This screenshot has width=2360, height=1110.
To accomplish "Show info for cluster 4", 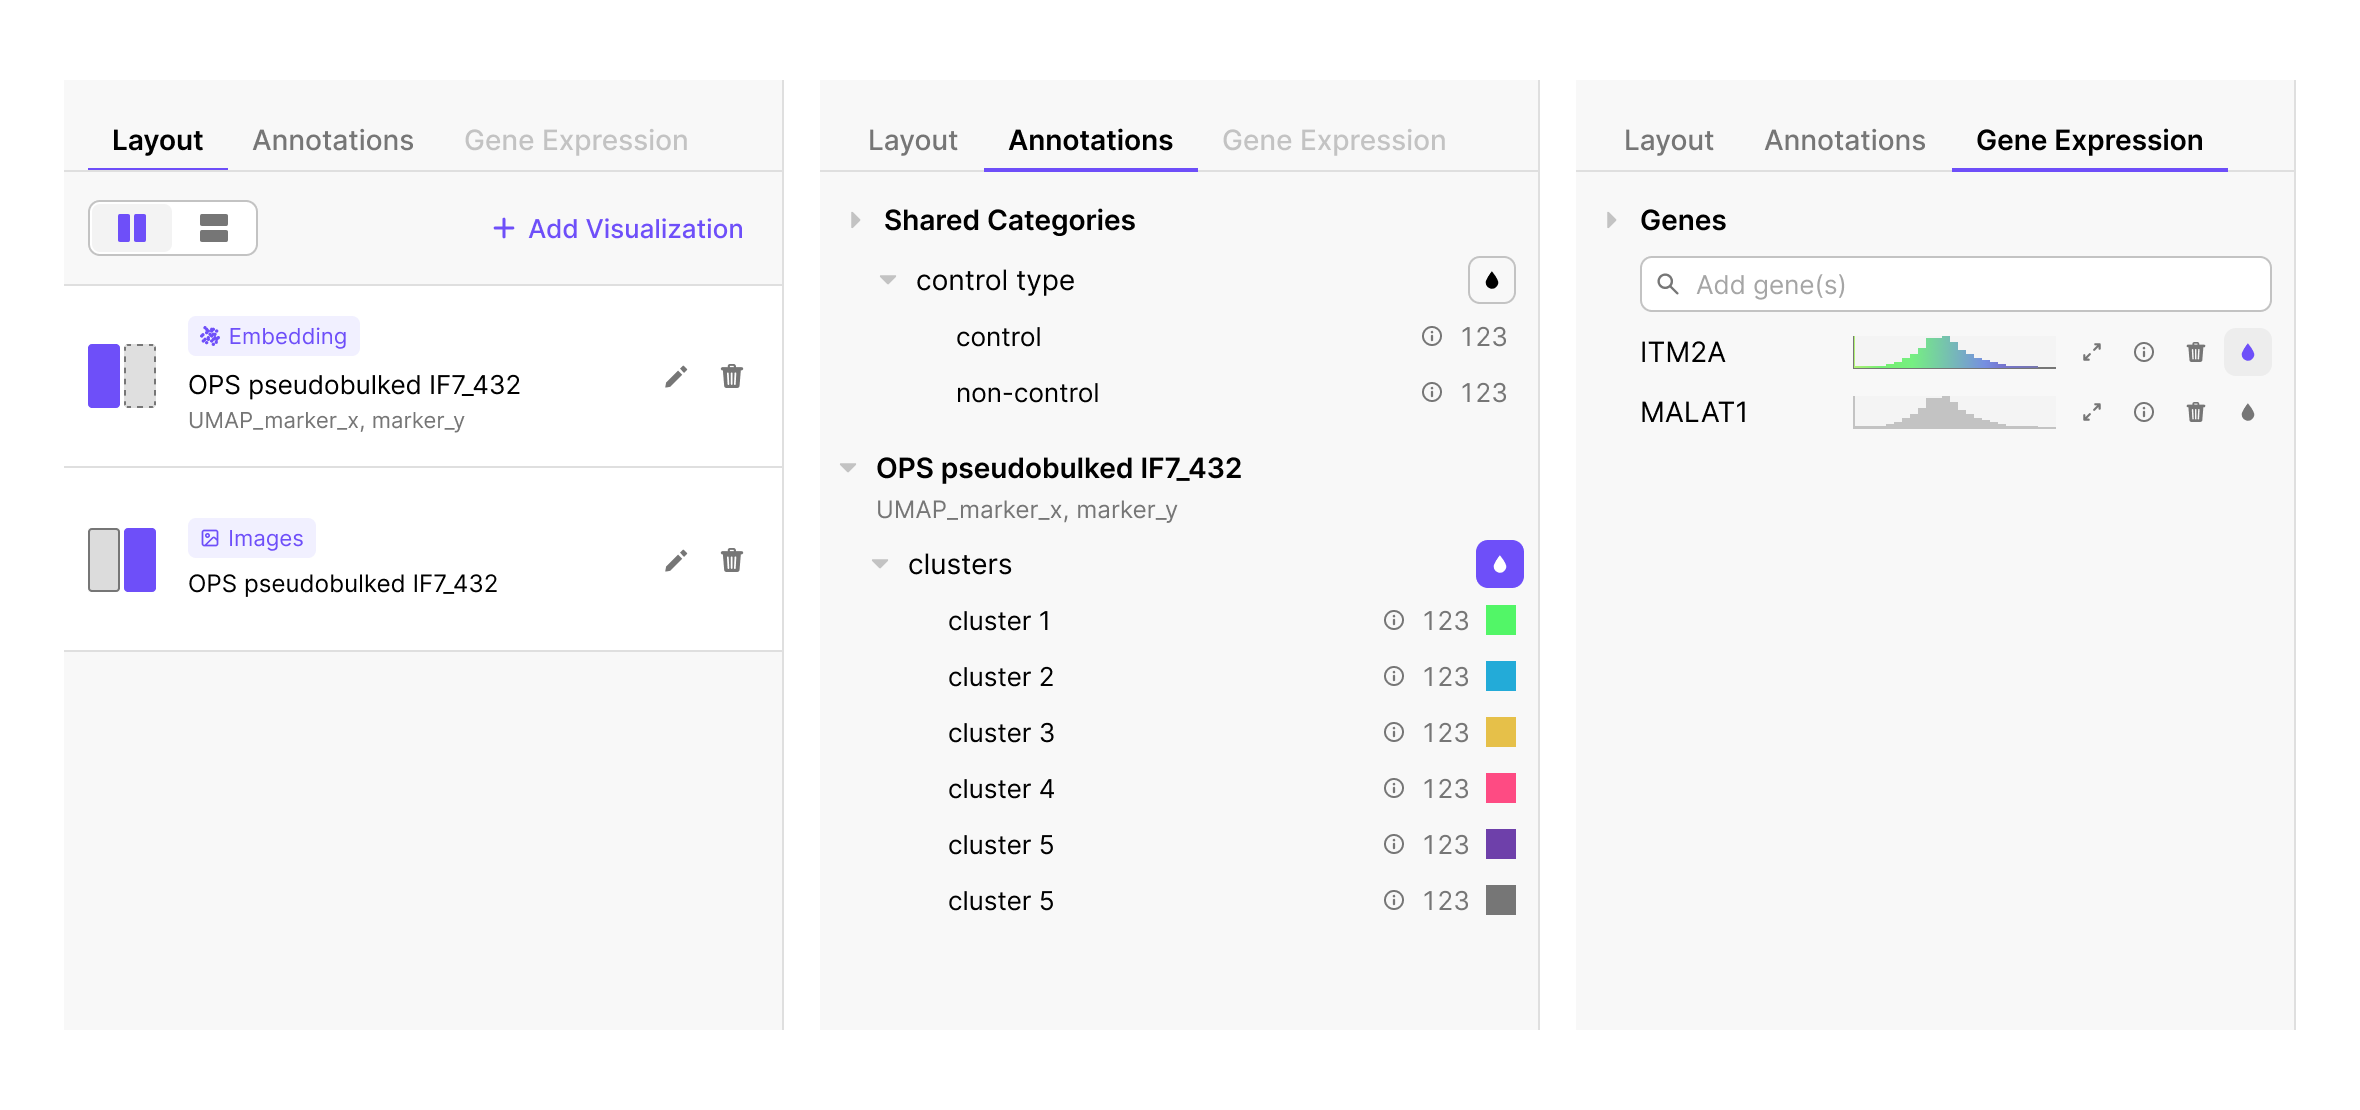I will click(1394, 789).
